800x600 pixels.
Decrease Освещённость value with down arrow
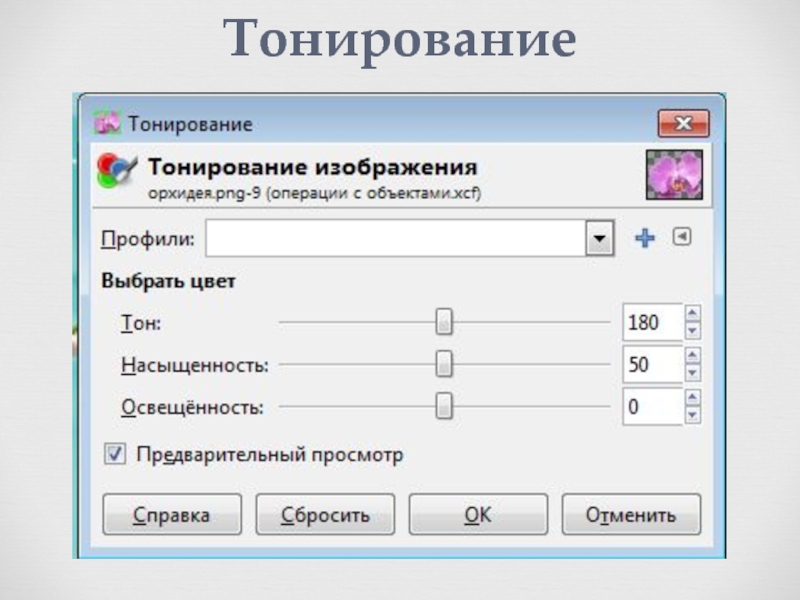pos(693,416)
